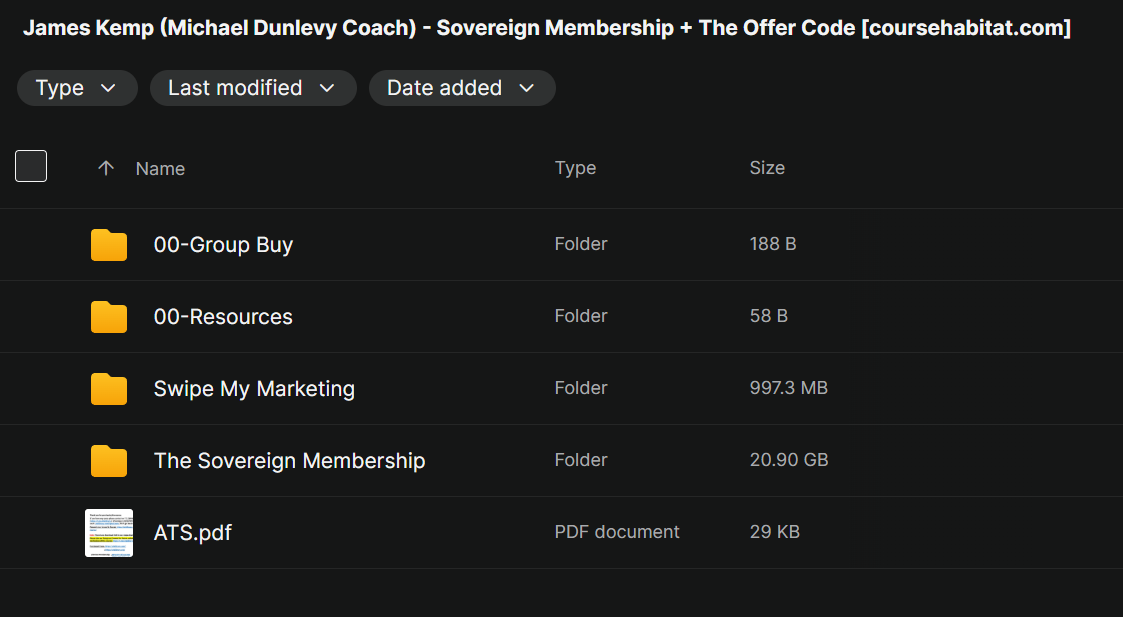The height and width of the screenshot is (617, 1123).
Task: Open the 00-Group Buy folder name
Action: (x=223, y=245)
